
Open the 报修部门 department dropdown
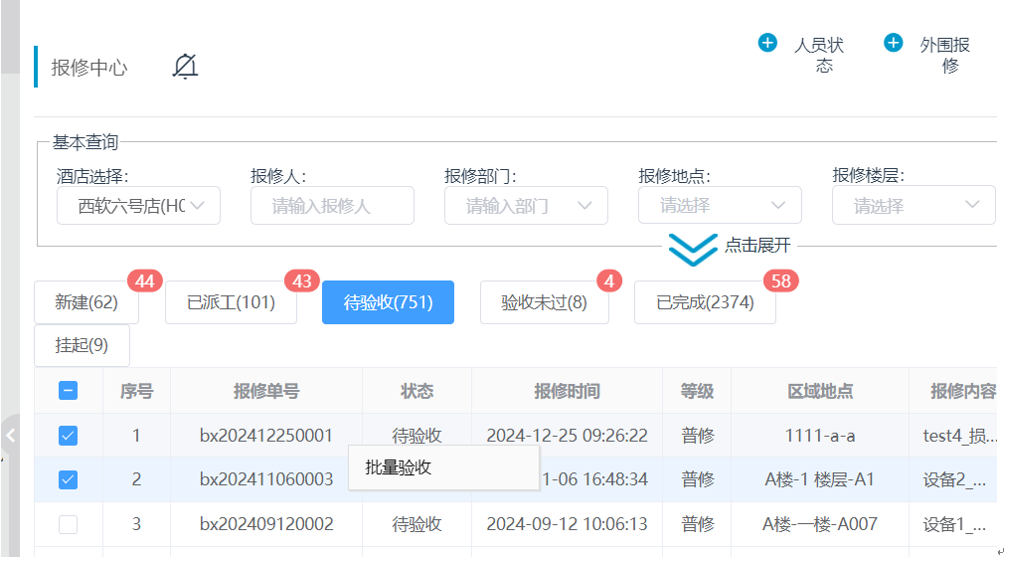(526, 206)
